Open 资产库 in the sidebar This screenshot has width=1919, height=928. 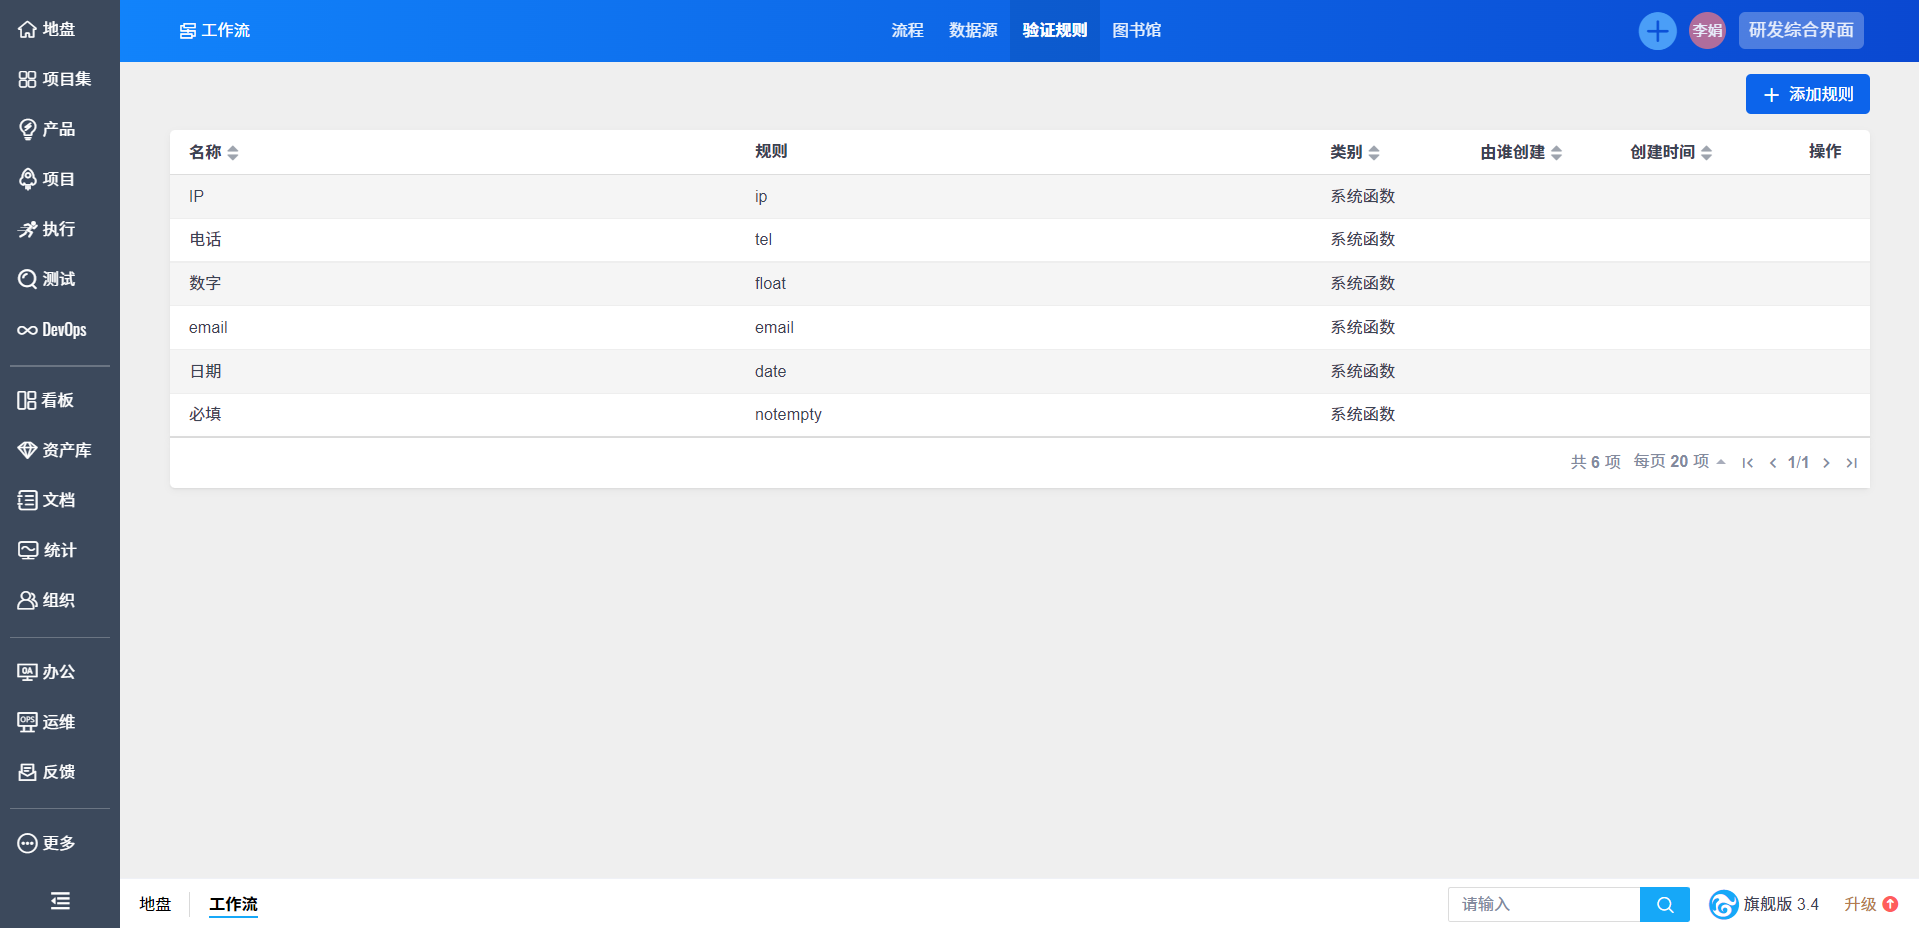55,450
